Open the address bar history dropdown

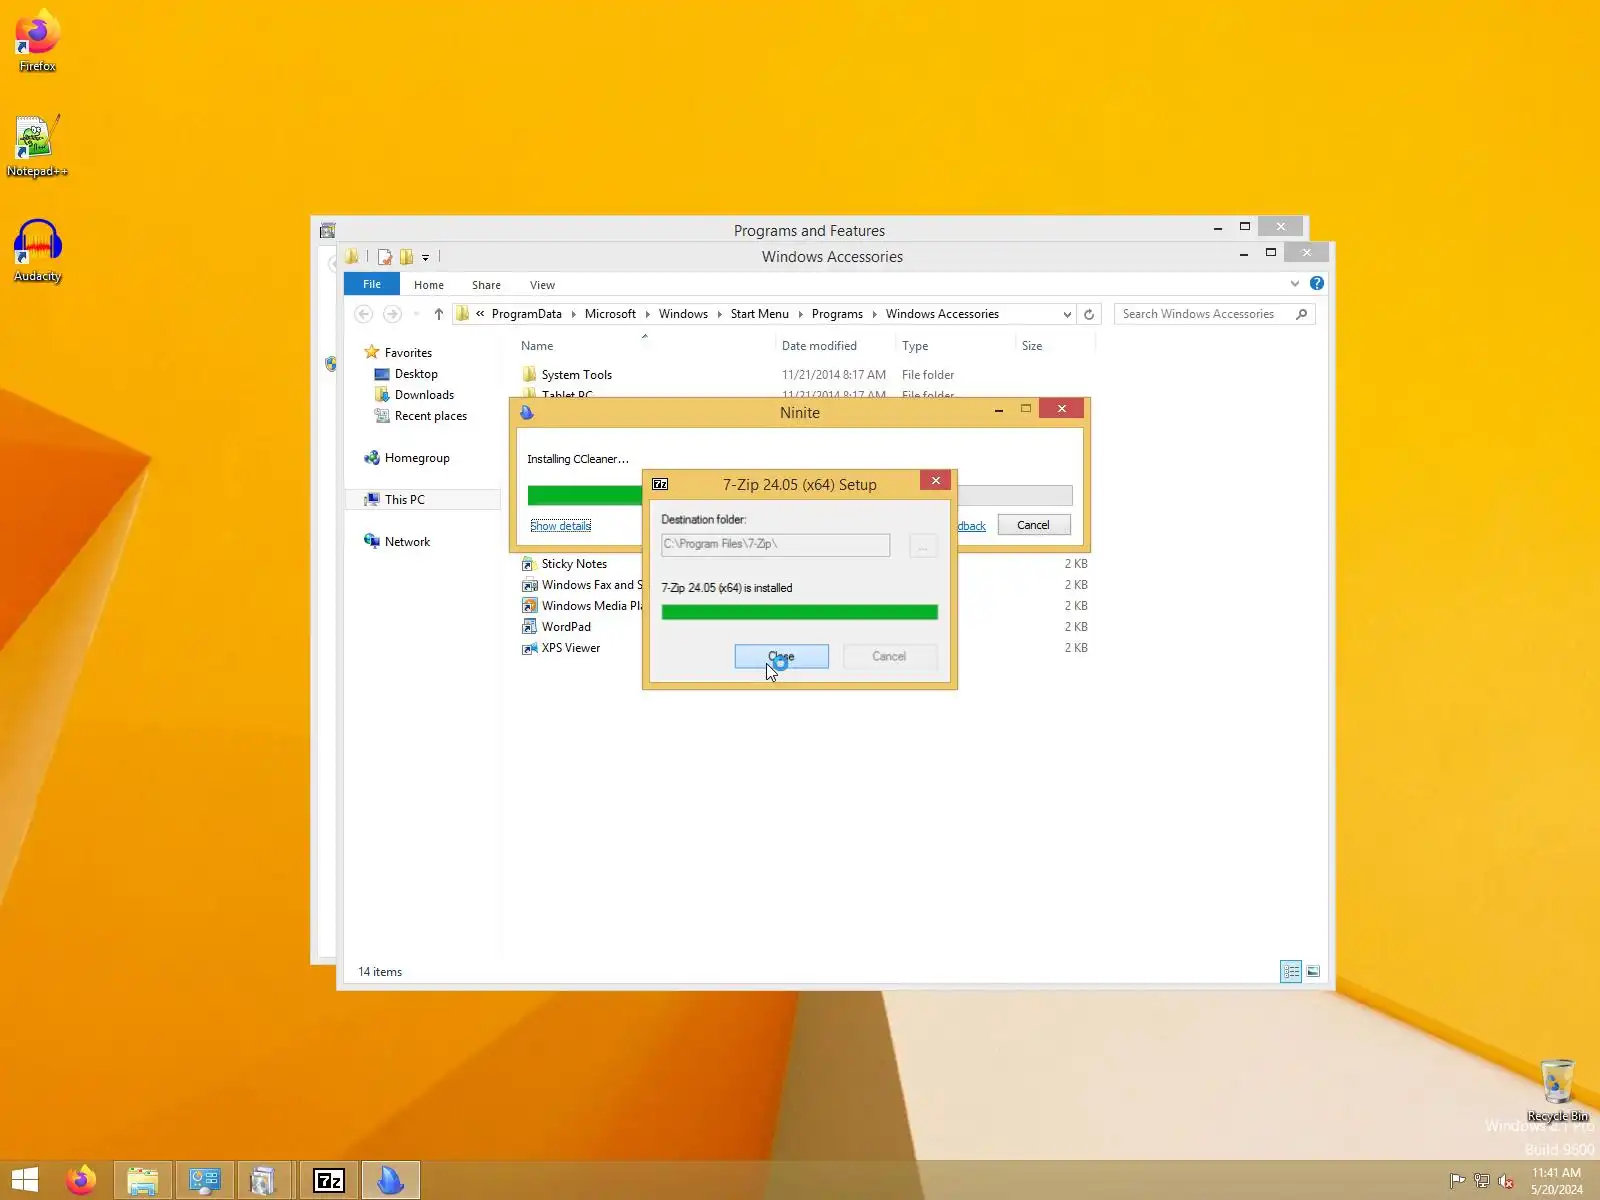(1067, 314)
